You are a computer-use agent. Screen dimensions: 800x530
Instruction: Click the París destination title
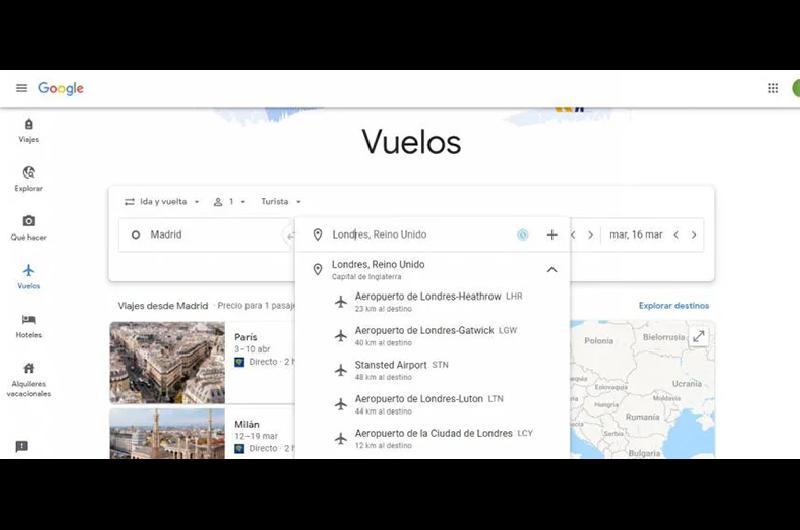[245, 337]
